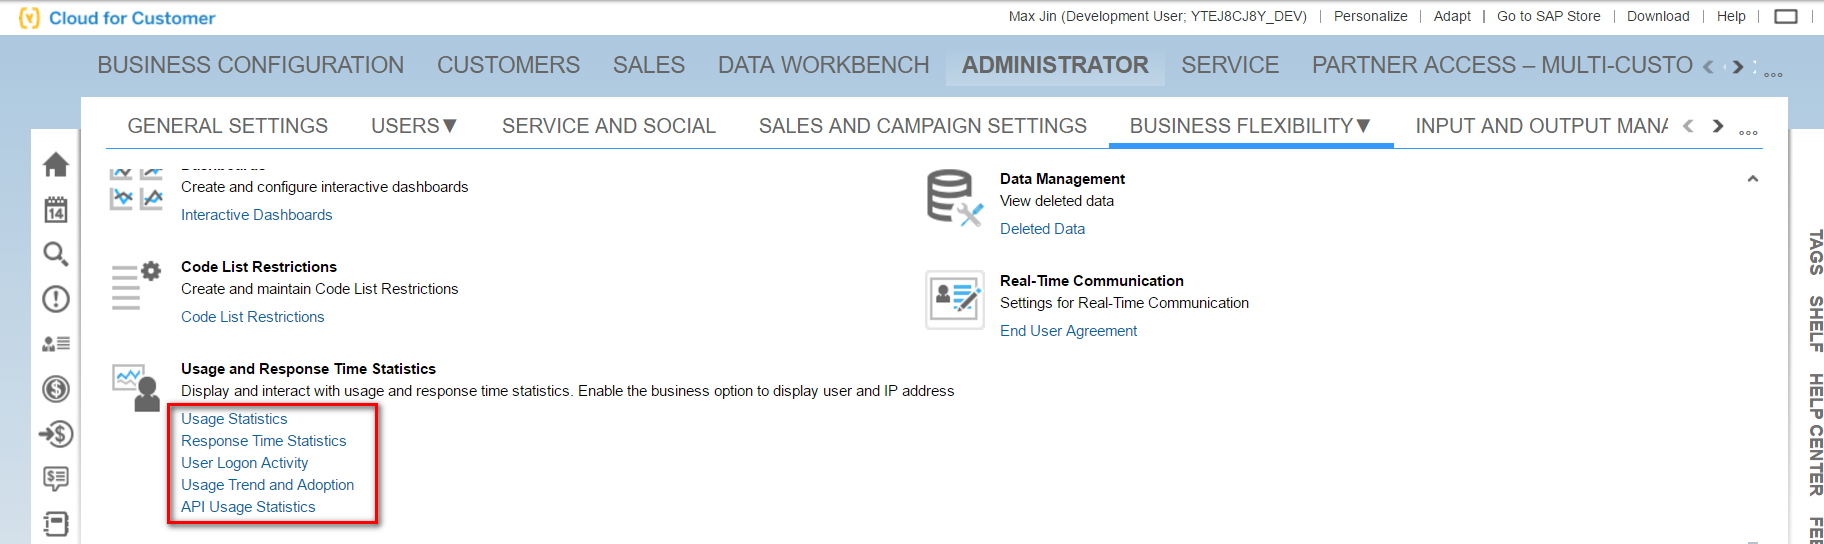Open the dollar speech-bubble sidebar icon
Screen dimensions: 1824x544
tap(56, 479)
